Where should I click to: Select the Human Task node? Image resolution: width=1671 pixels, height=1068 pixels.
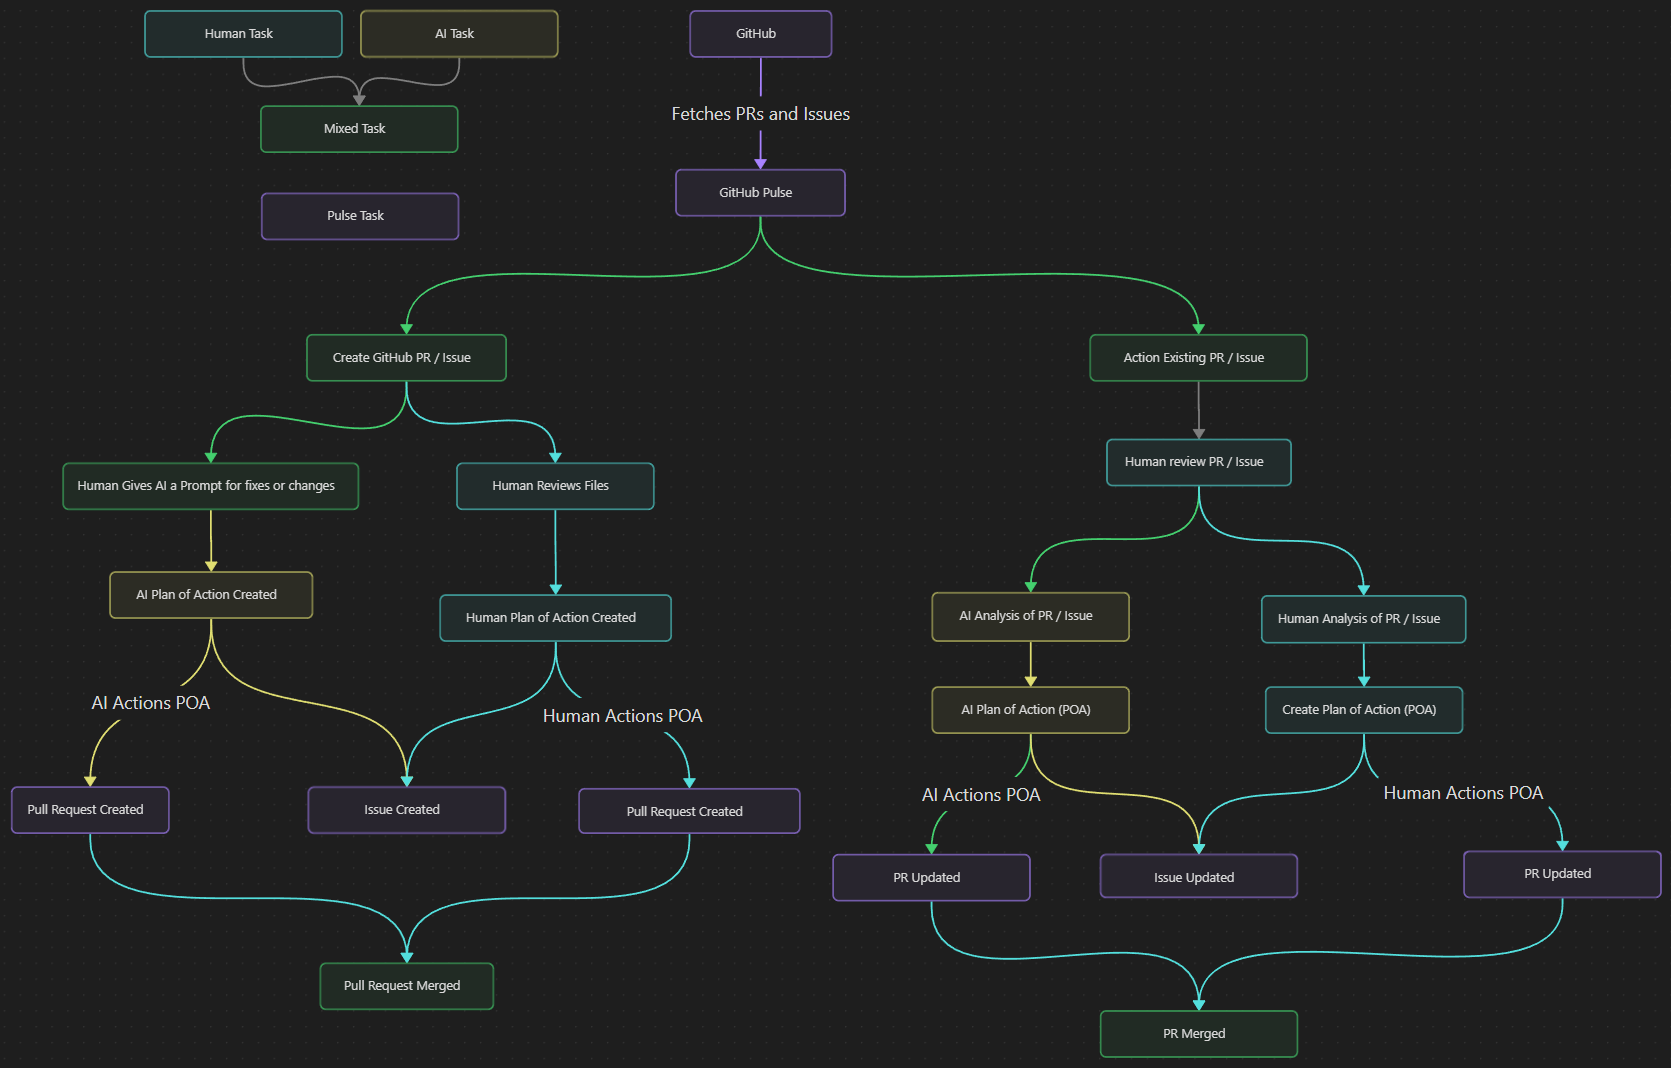[243, 34]
